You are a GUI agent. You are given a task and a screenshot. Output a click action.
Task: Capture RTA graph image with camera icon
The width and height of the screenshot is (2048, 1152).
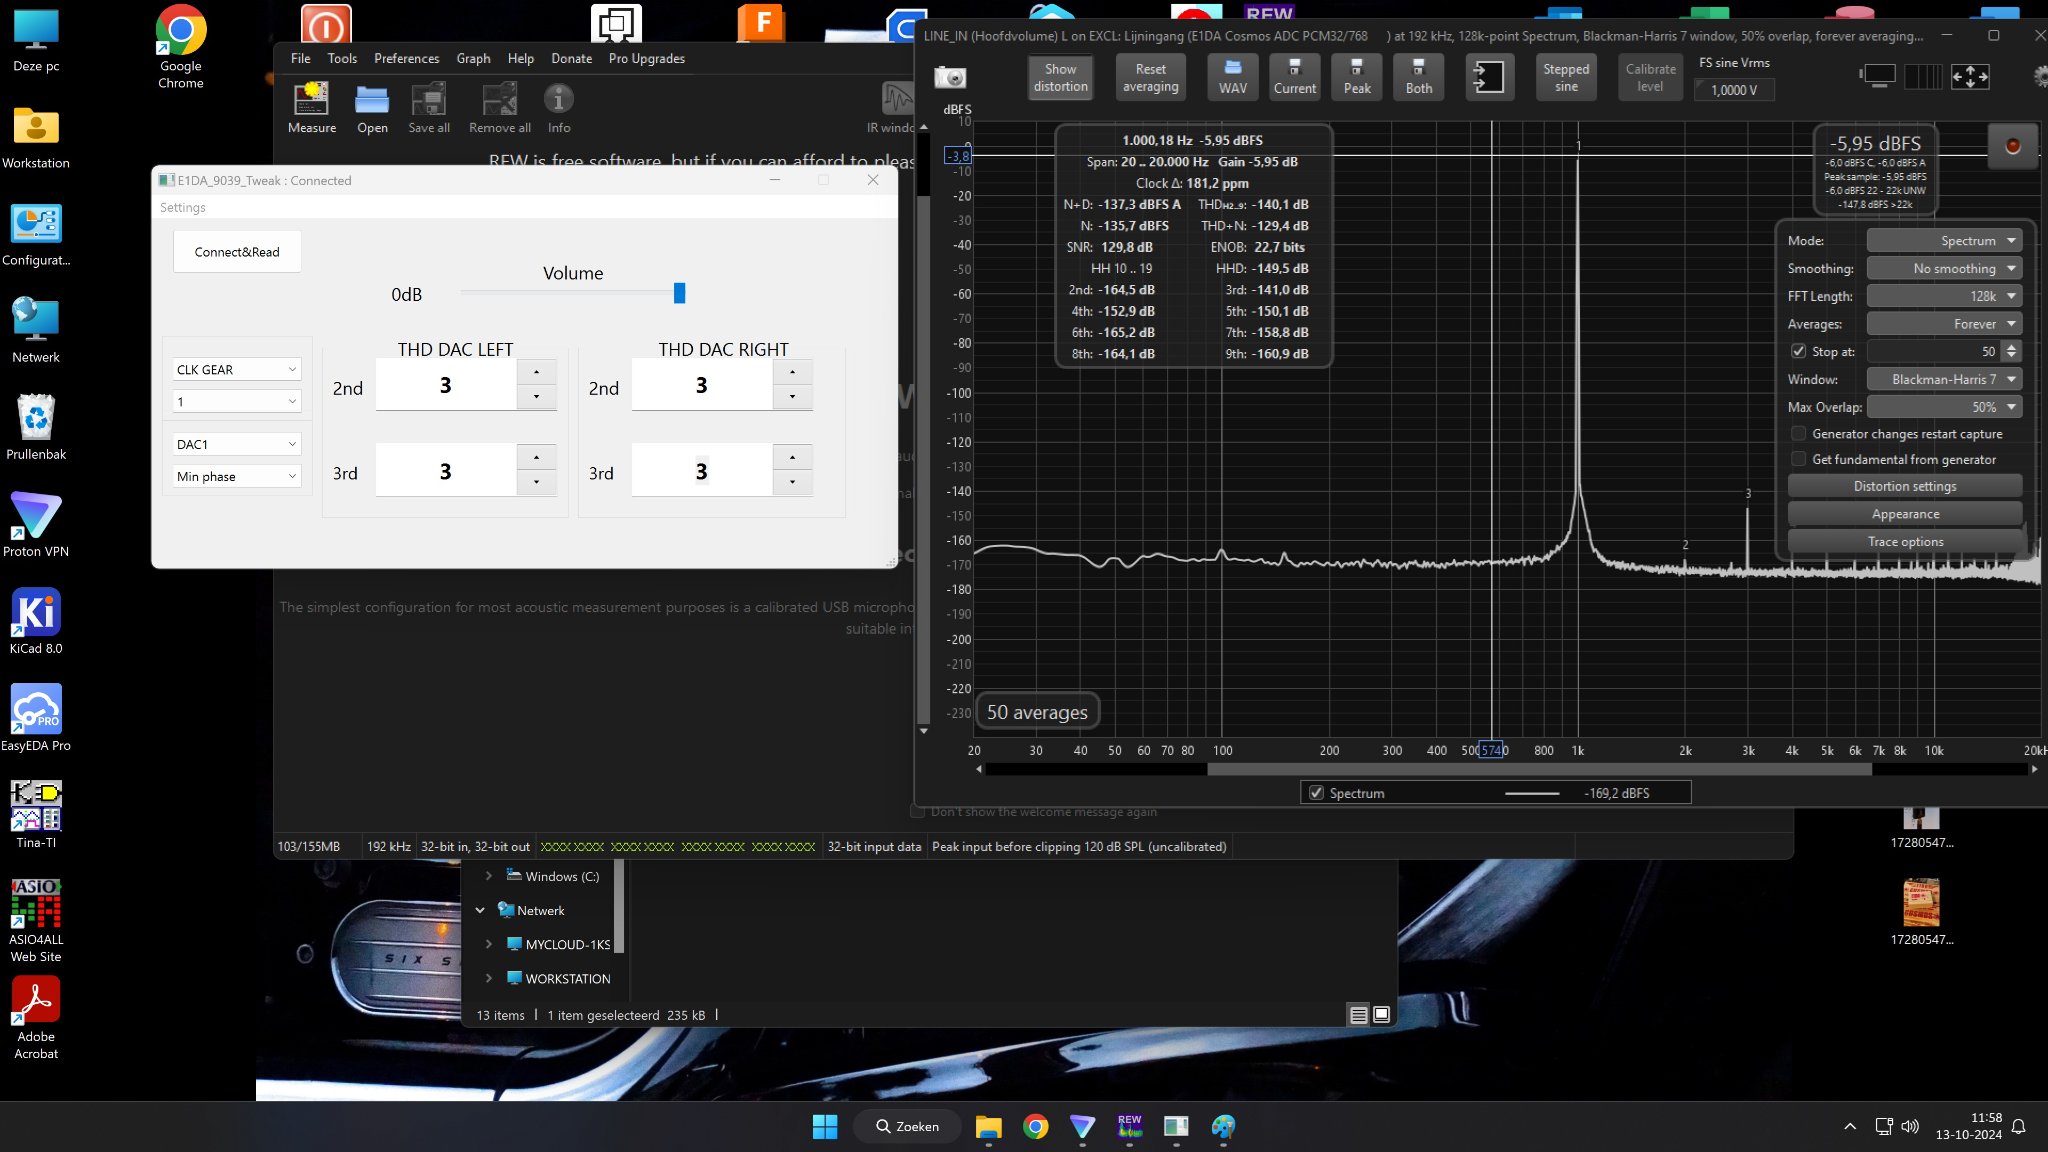point(950,77)
